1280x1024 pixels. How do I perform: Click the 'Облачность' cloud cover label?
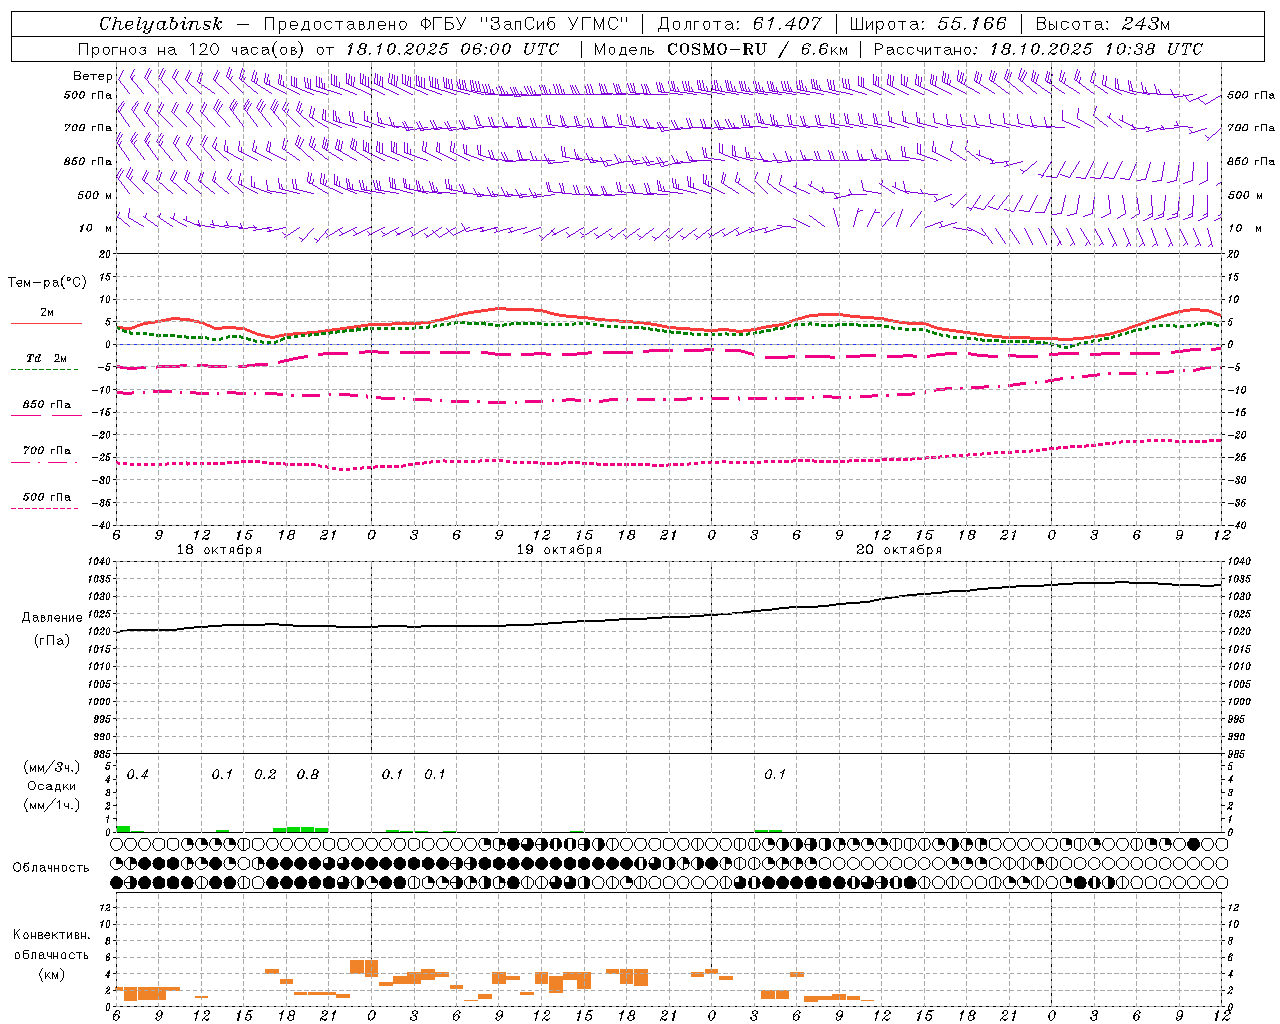(x=51, y=868)
